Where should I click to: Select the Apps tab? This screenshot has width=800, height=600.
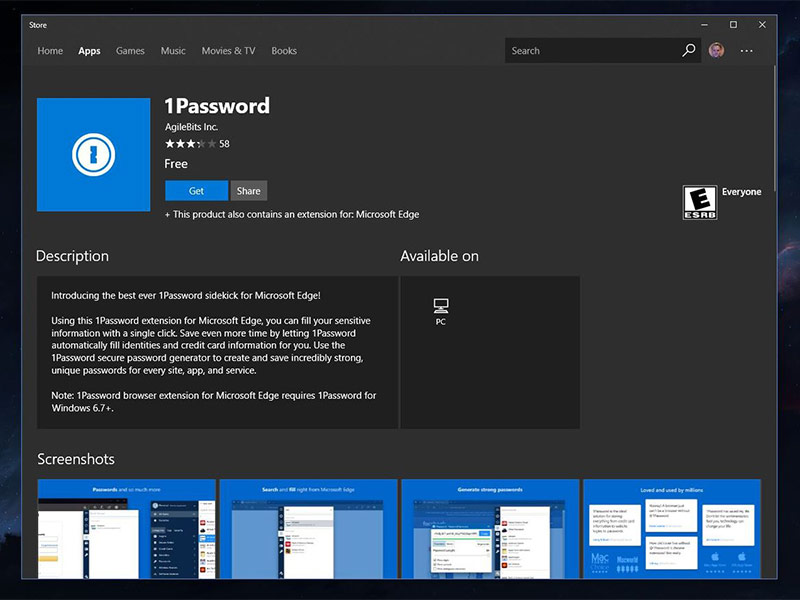click(x=89, y=51)
